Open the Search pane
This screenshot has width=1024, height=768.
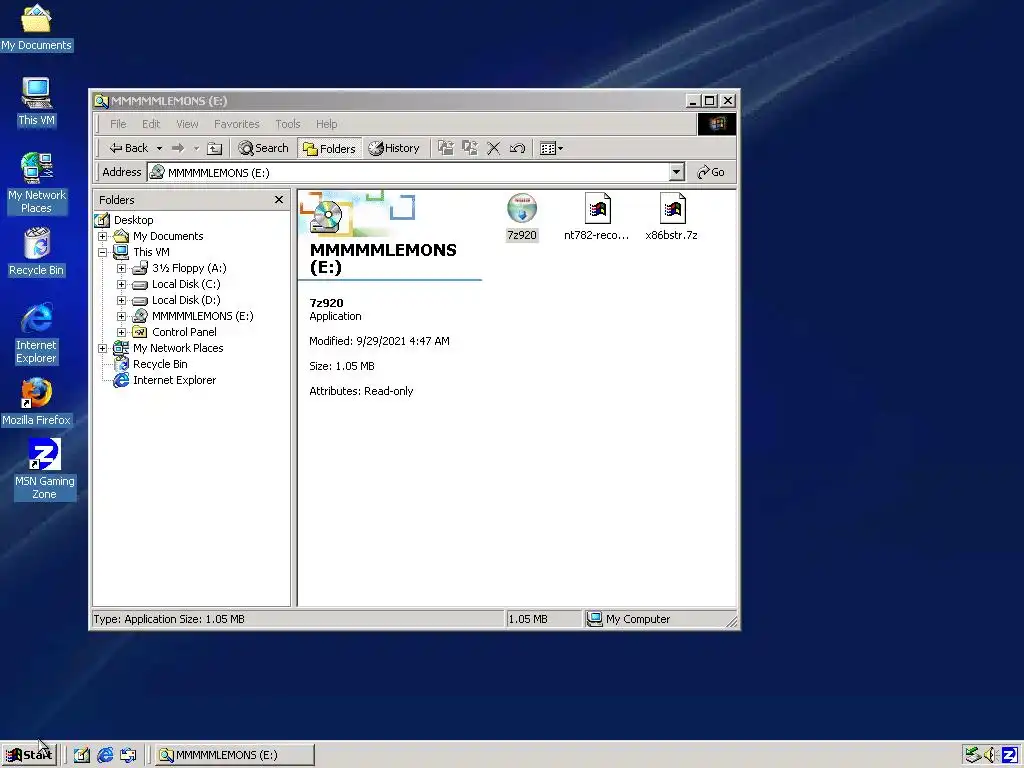click(263, 148)
